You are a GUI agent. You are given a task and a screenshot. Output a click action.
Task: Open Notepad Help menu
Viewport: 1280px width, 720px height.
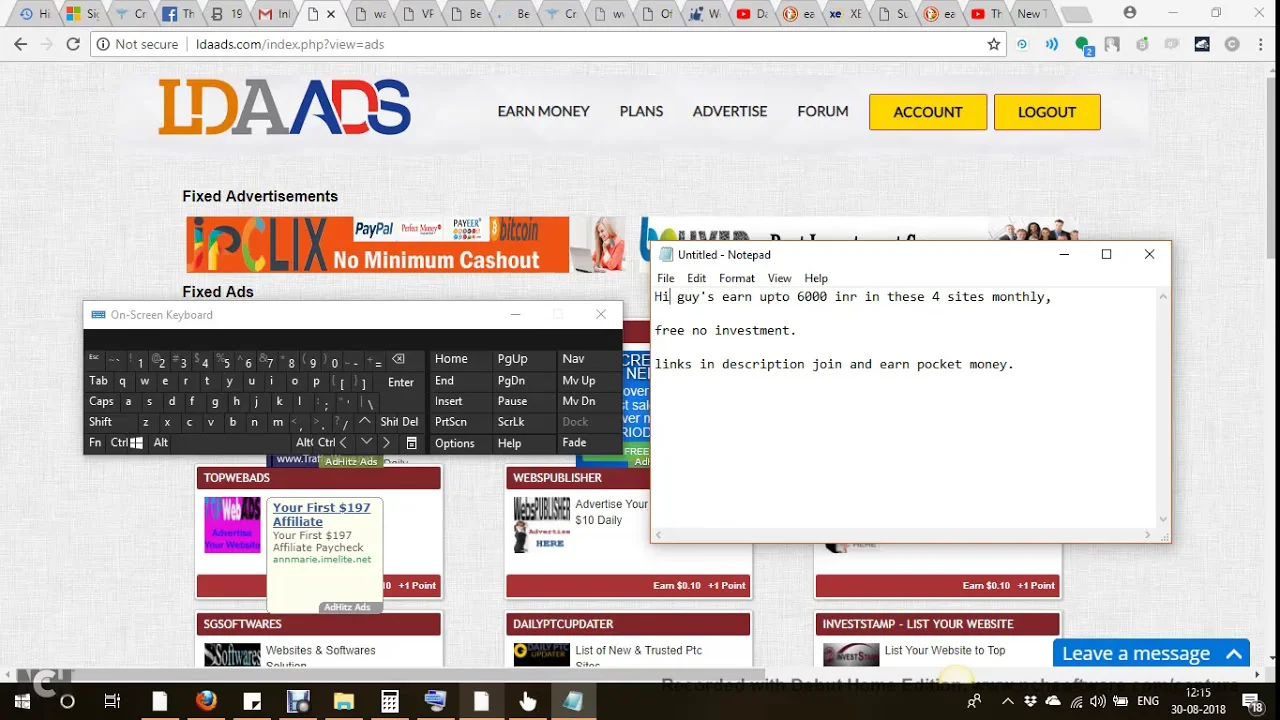point(816,278)
